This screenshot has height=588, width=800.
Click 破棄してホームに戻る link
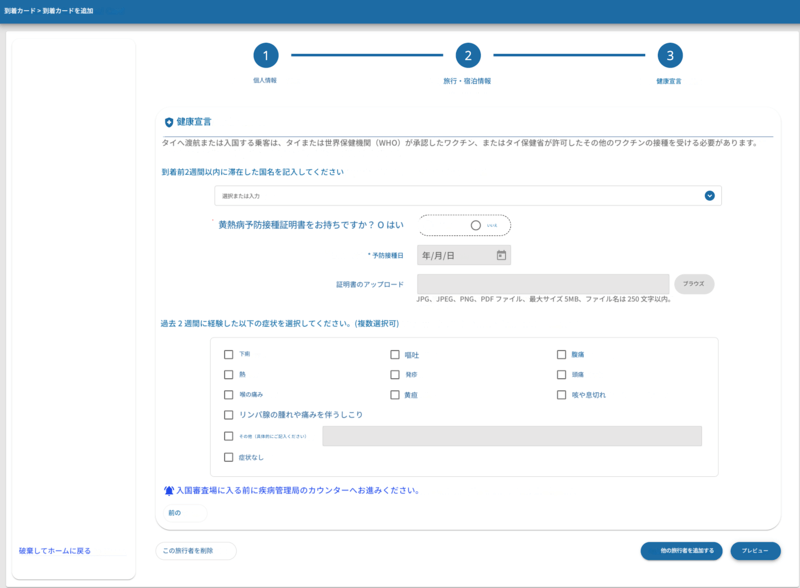tap(55, 551)
